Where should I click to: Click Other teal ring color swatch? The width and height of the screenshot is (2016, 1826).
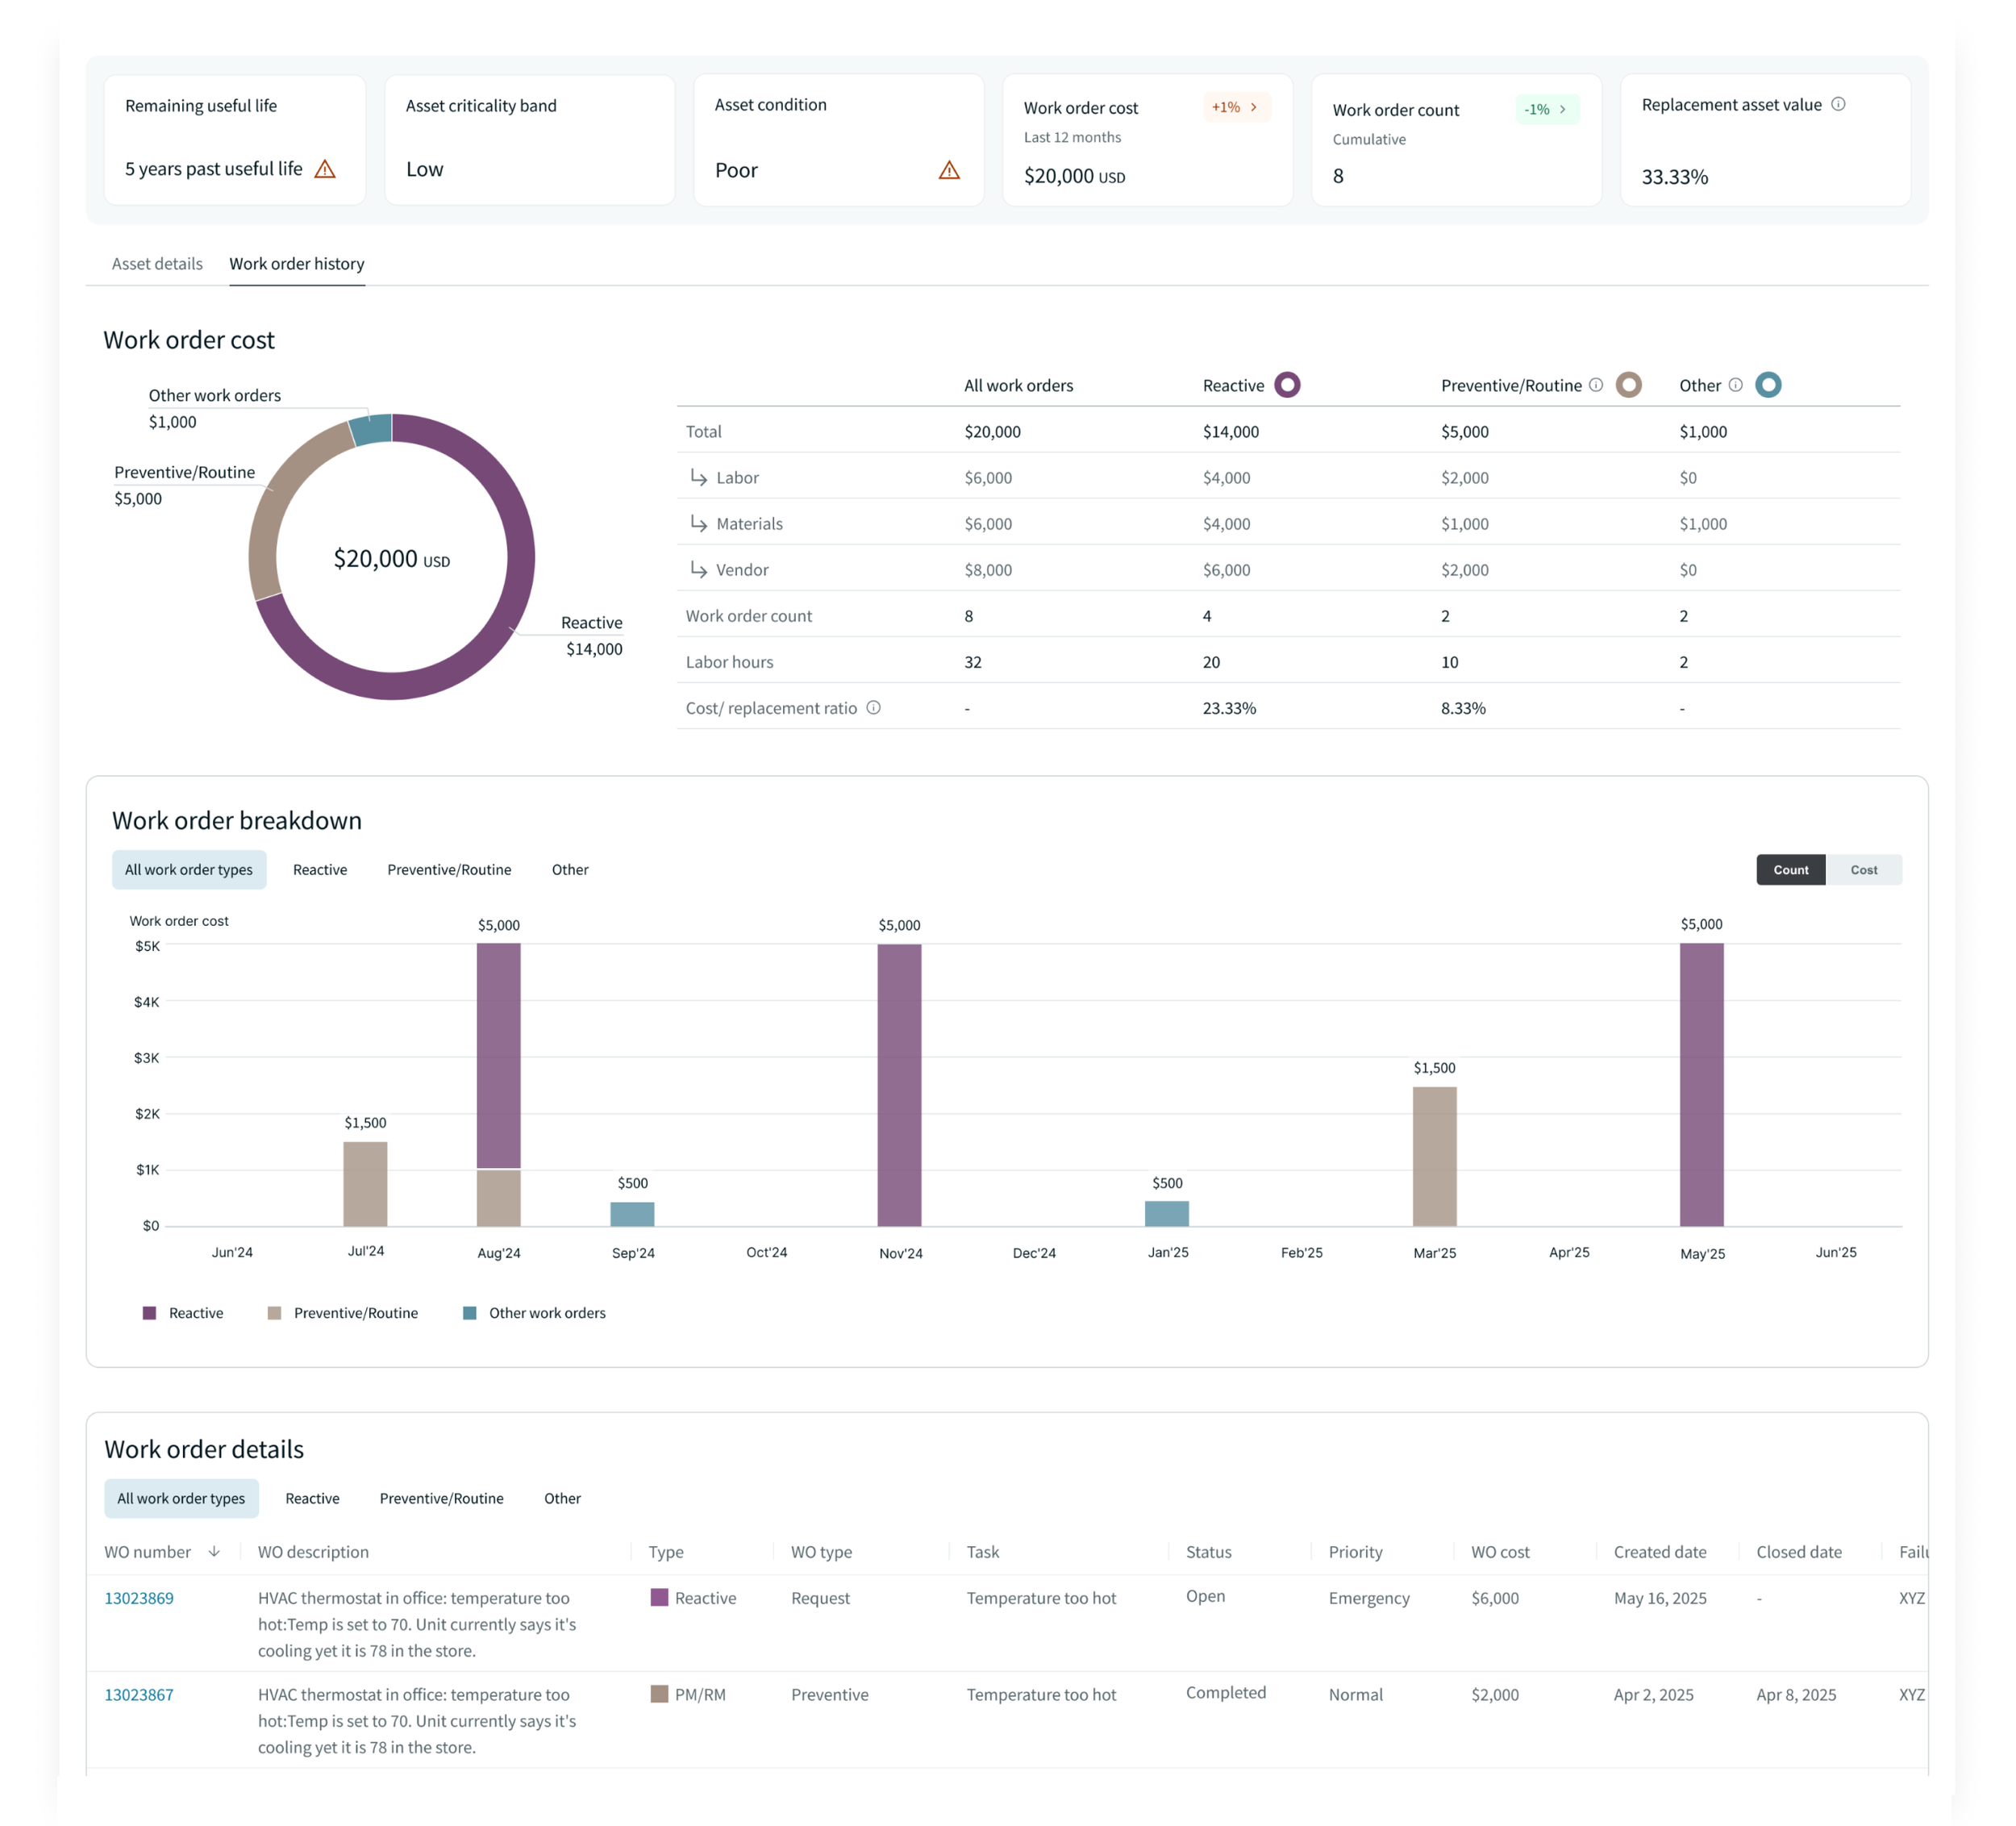[1768, 385]
